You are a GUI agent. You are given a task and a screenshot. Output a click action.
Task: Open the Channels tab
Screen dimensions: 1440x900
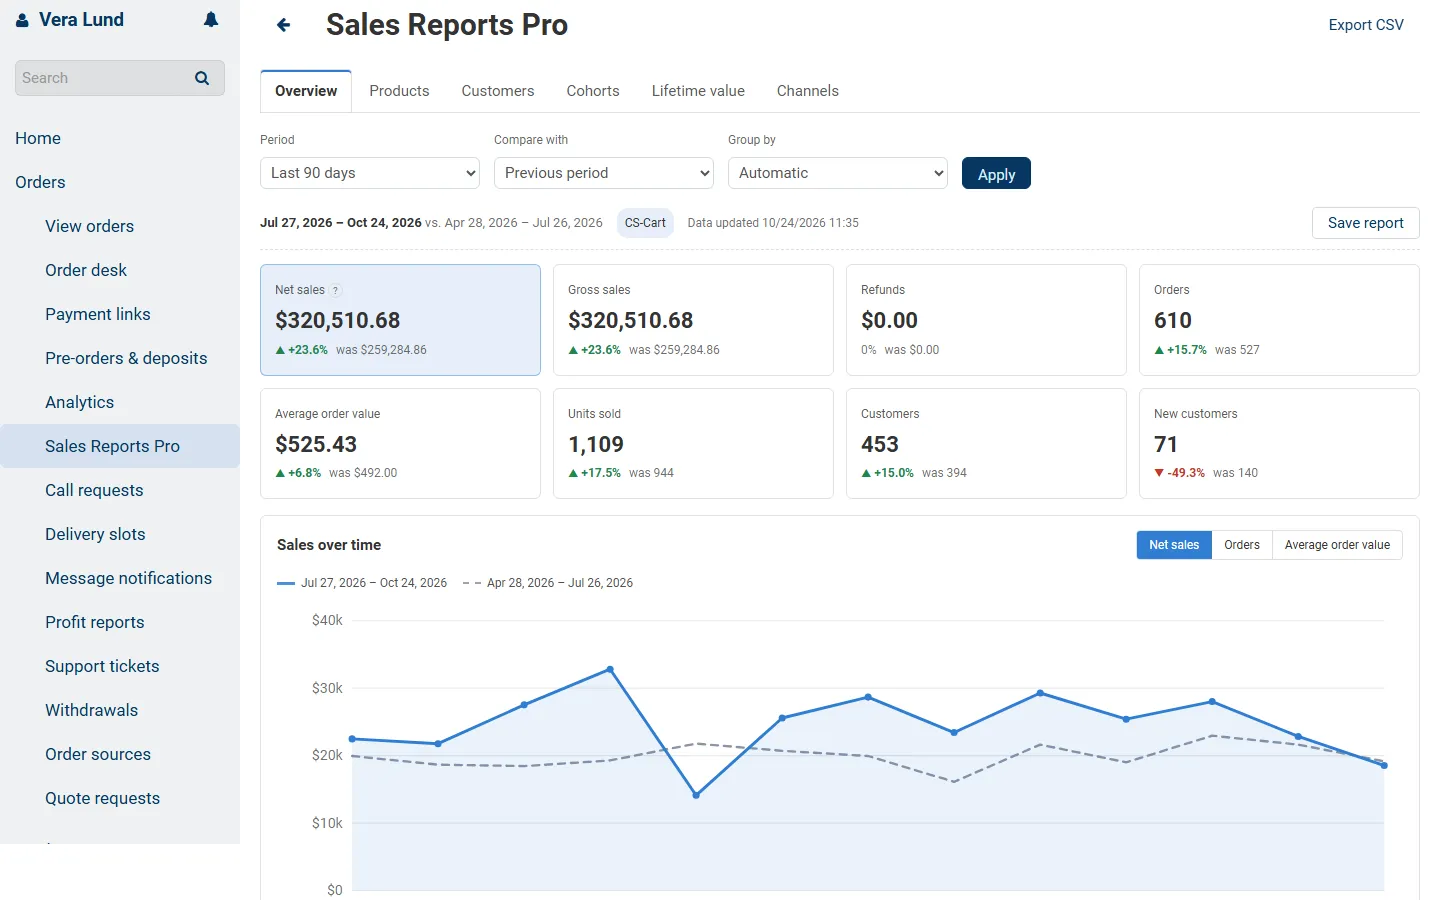coord(808,91)
